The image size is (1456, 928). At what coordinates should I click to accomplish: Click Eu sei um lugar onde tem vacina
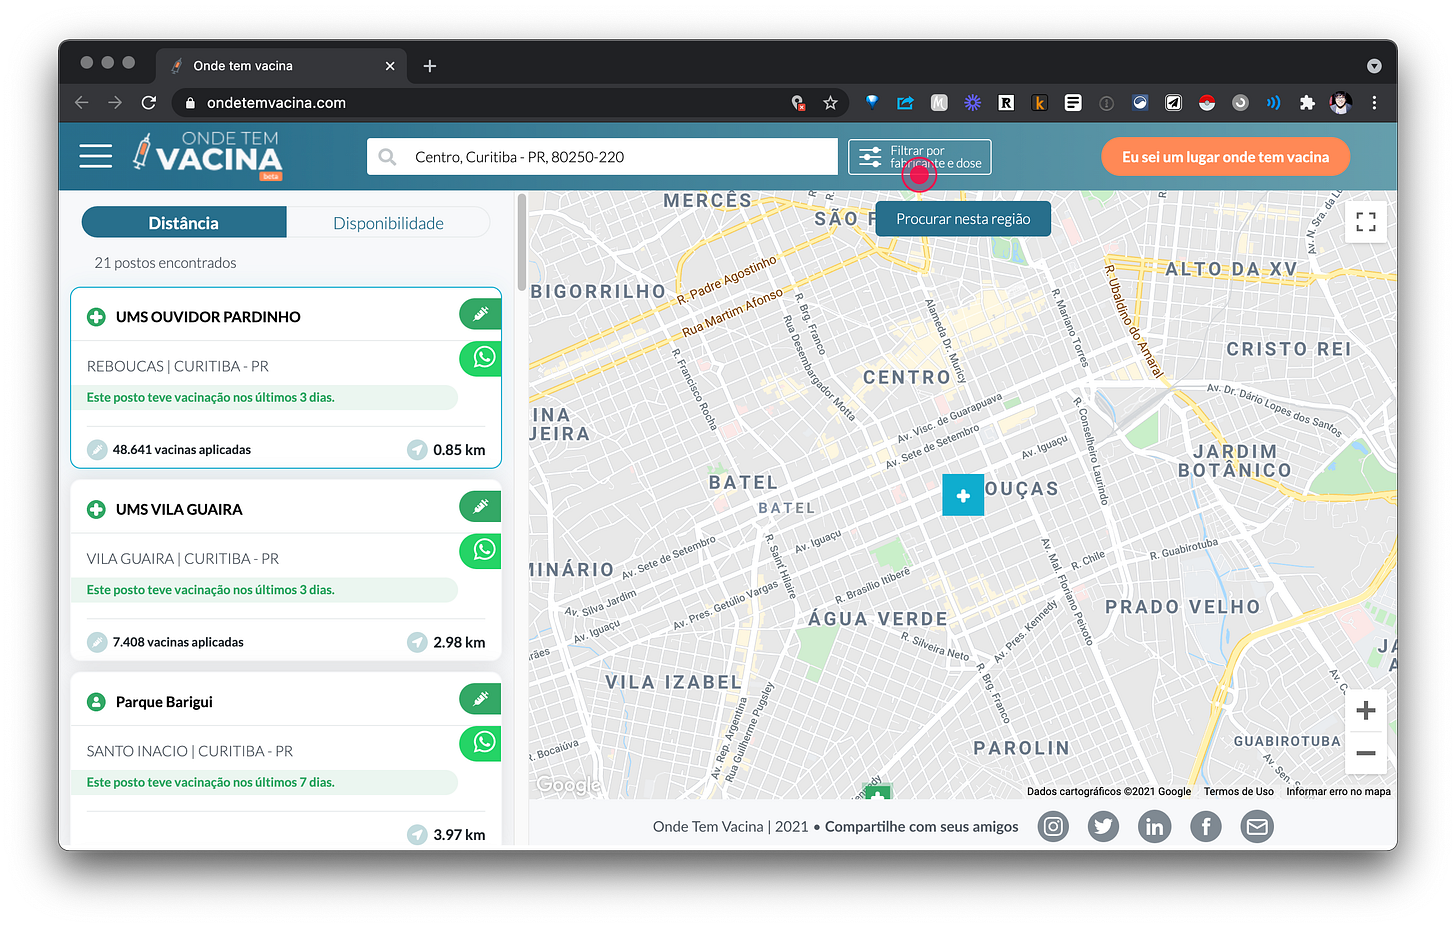1225,157
